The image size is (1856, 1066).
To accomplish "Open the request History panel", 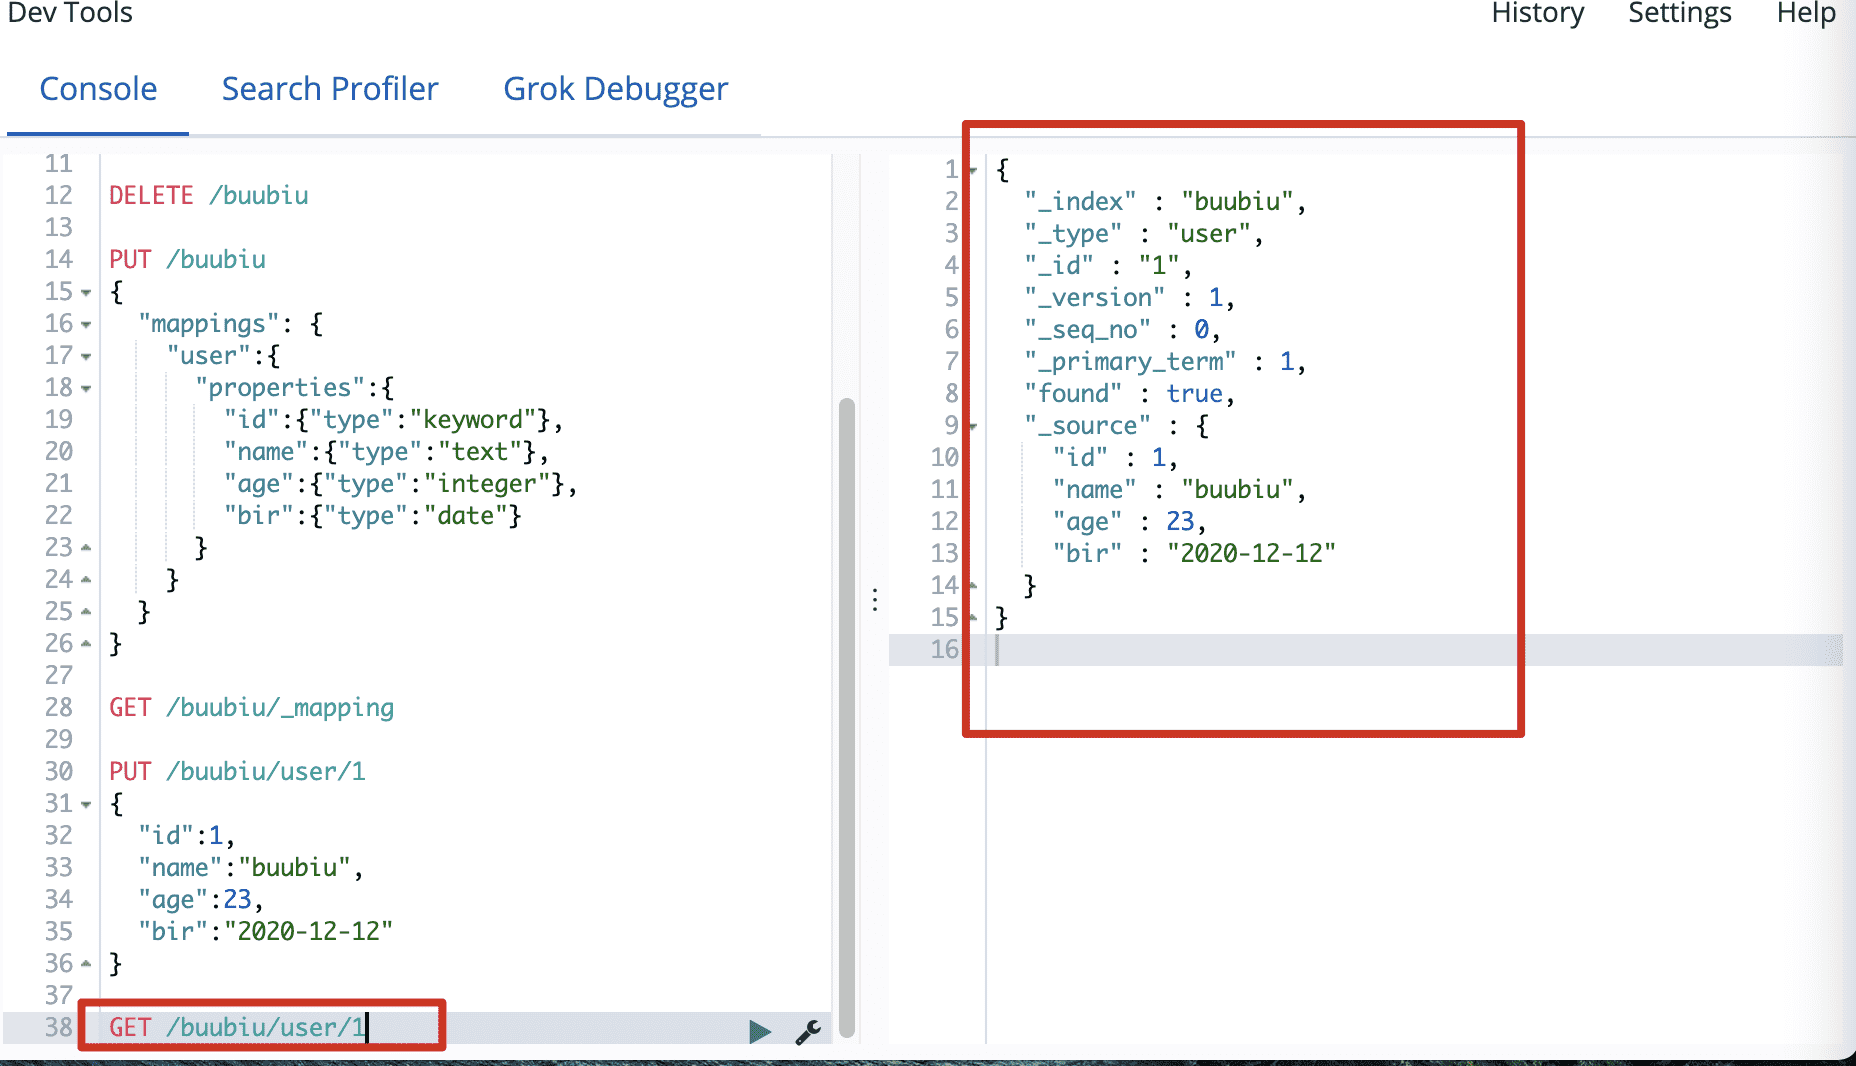I will coord(1537,14).
